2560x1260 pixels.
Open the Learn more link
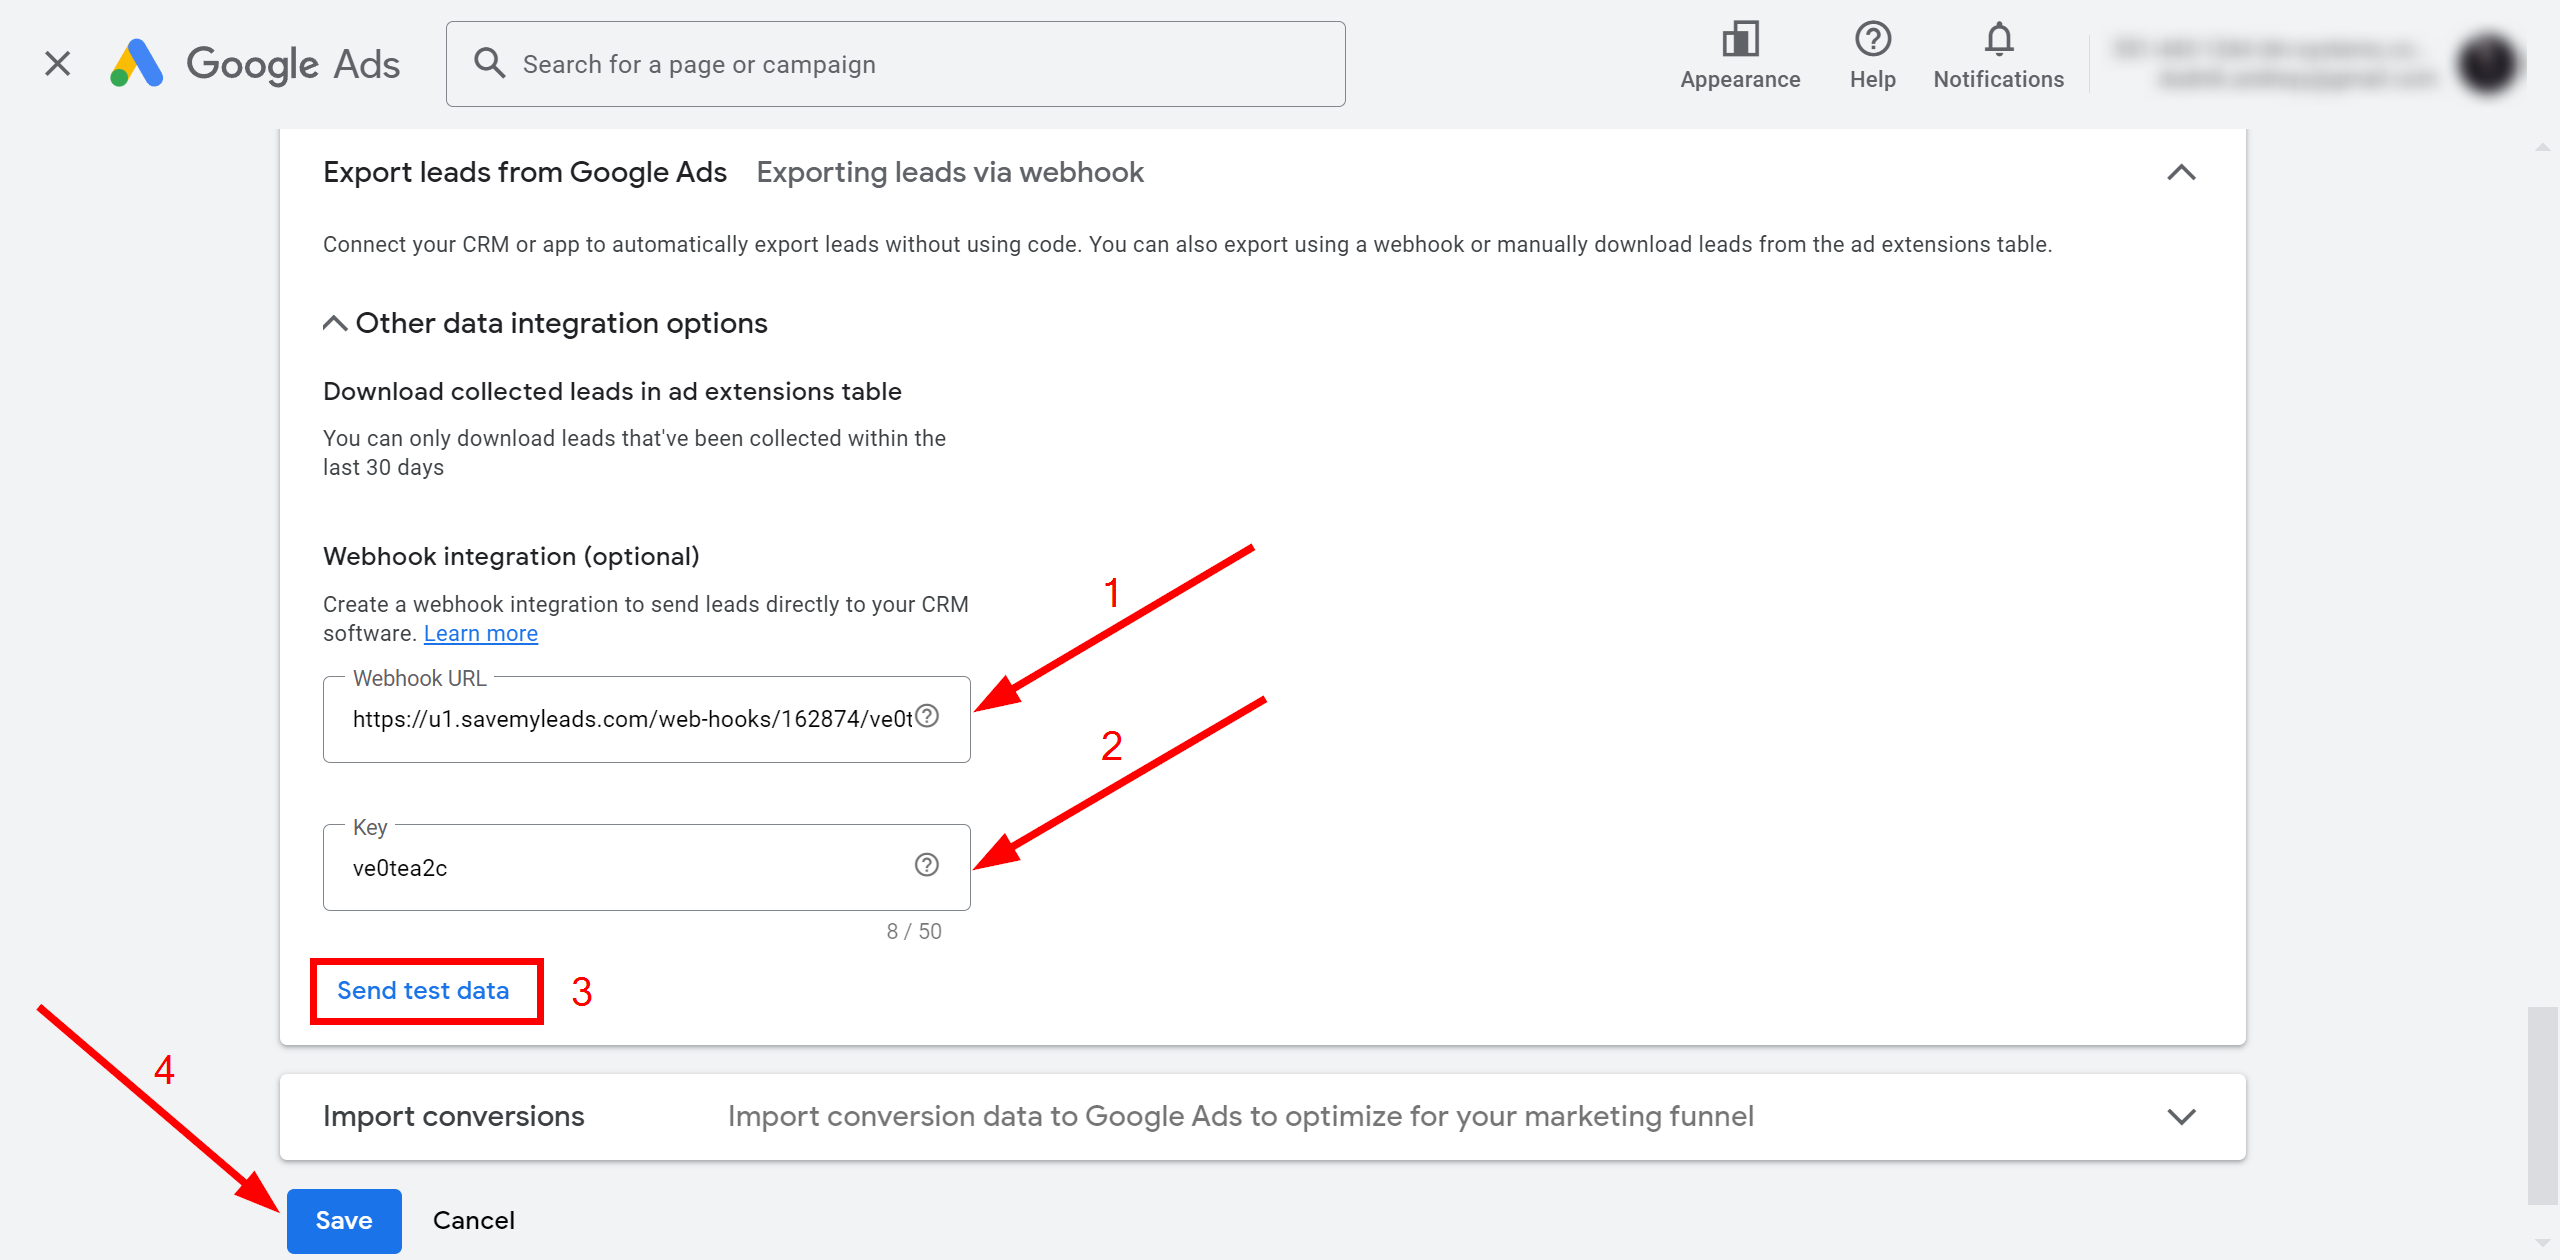(481, 634)
